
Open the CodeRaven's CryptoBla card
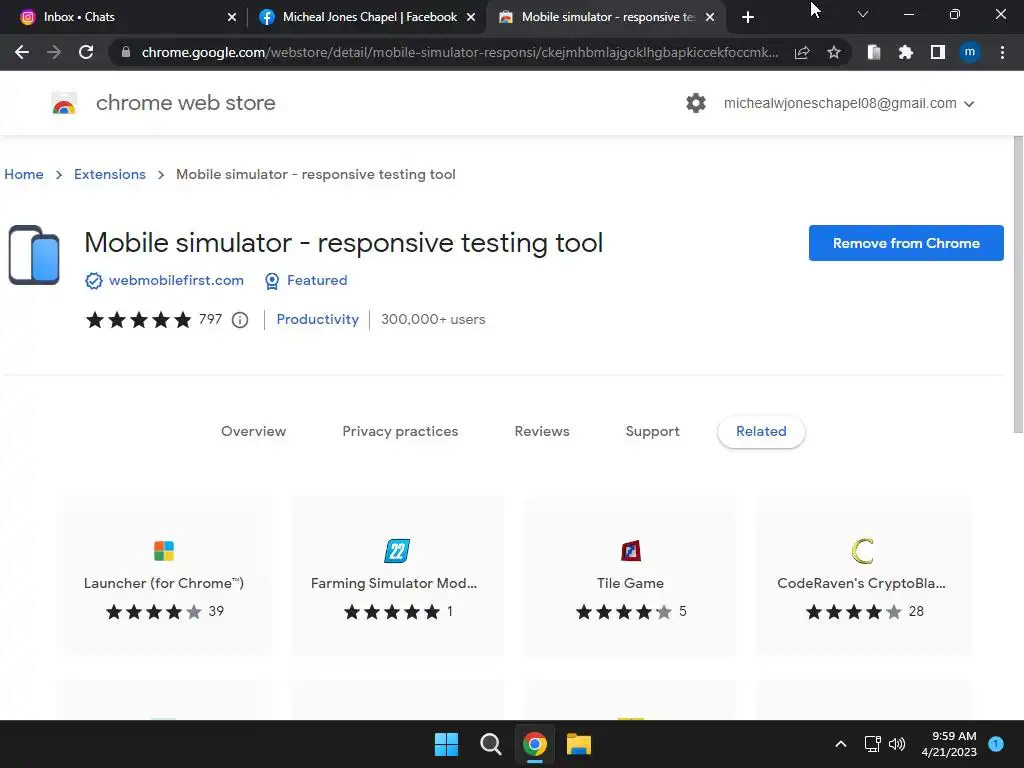[x=863, y=576]
